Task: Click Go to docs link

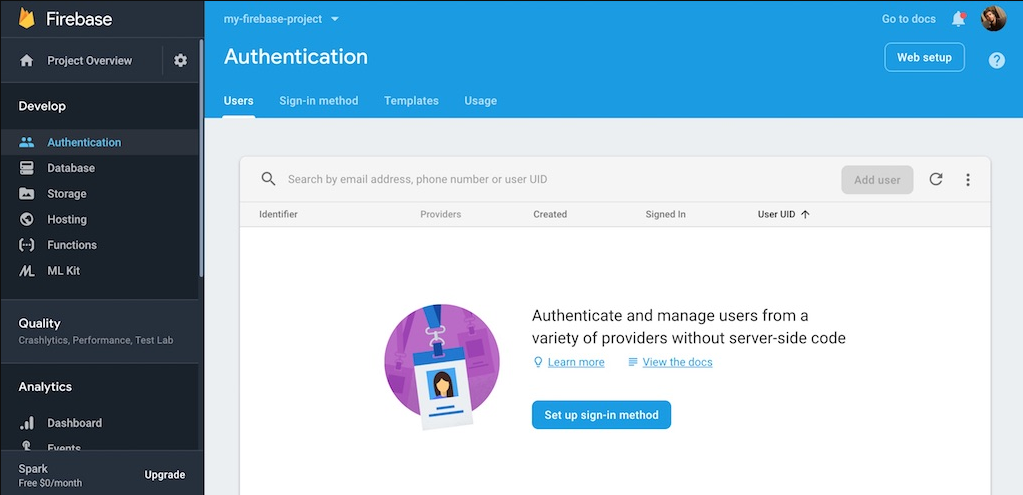Action: [908, 19]
